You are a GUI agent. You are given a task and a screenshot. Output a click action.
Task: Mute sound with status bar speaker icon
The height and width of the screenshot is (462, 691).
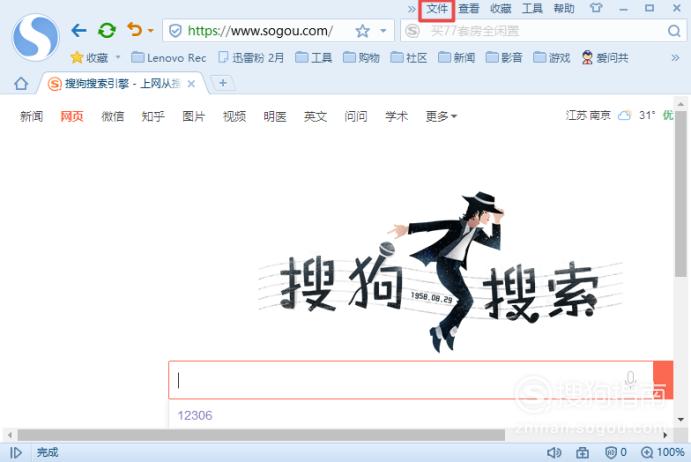(x=554, y=453)
